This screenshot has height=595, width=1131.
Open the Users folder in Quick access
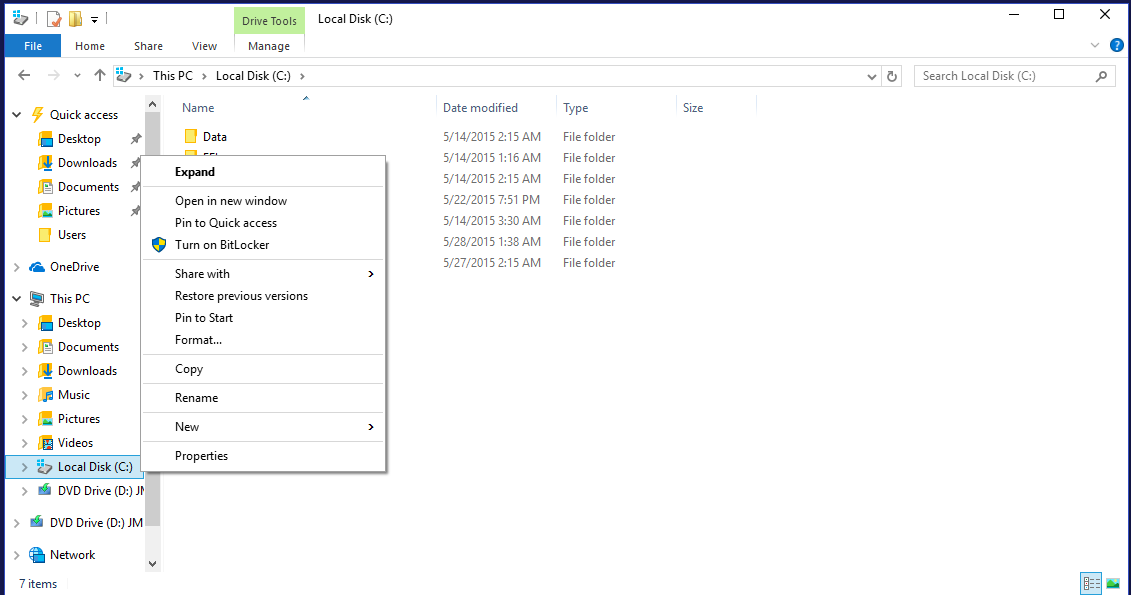point(71,234)
